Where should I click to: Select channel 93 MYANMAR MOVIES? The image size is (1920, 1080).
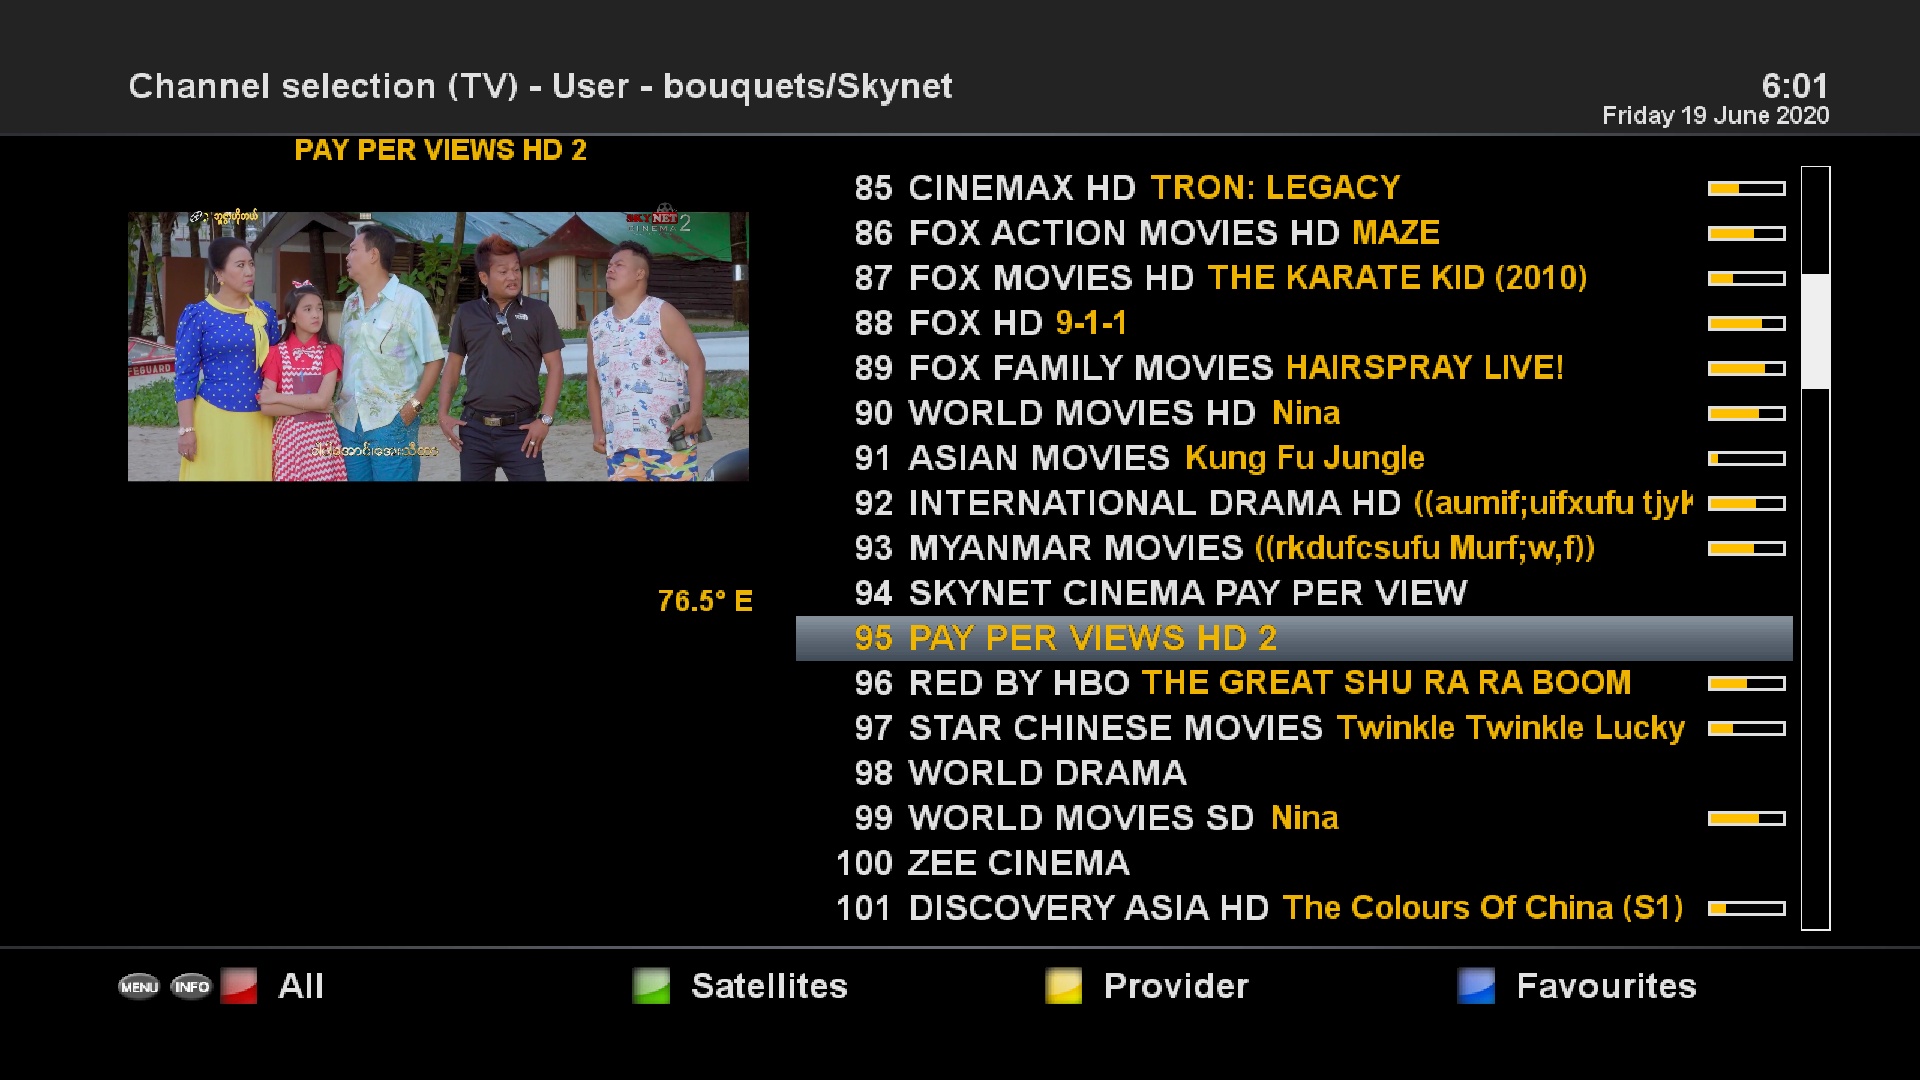[1294, 548]
